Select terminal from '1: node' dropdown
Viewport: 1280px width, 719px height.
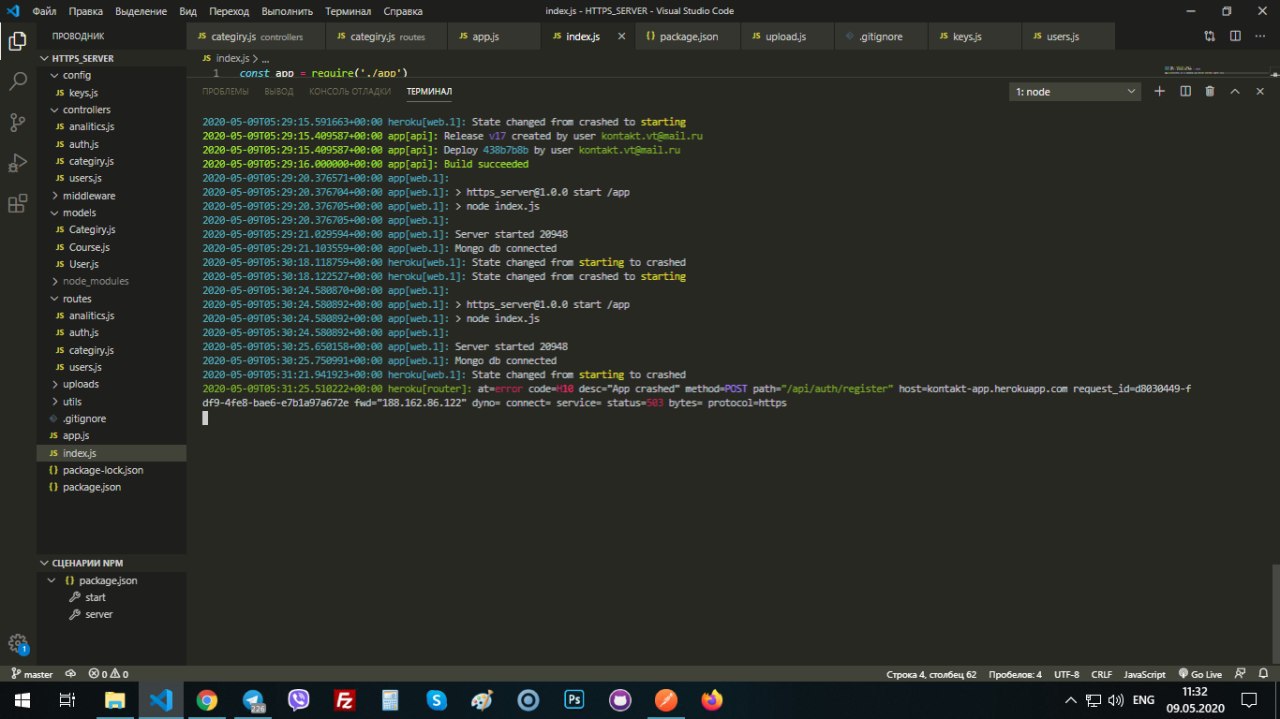coord(1075,91)
